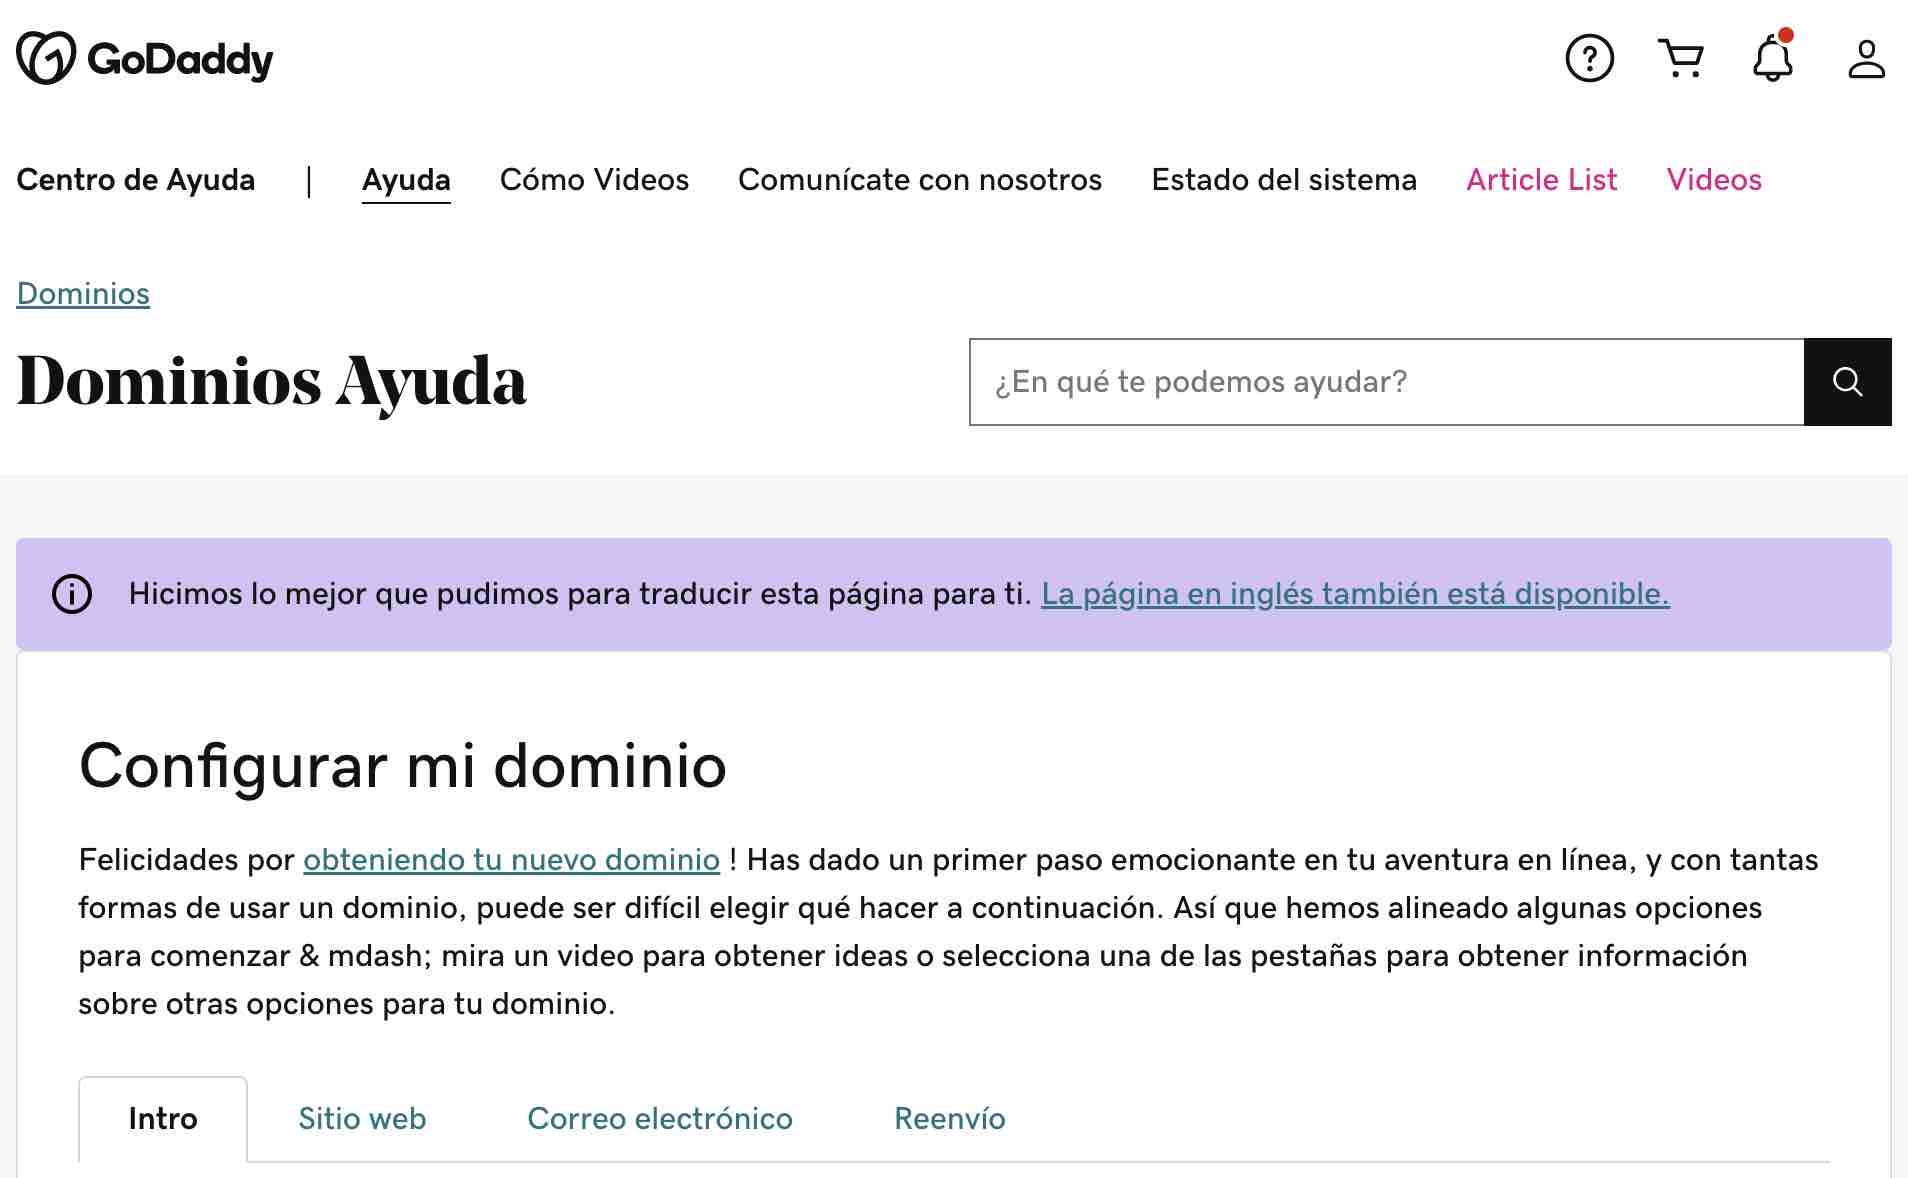1908x1178 pixels.
Task: Switch to the Sitio web tab
Action: 362,1119
